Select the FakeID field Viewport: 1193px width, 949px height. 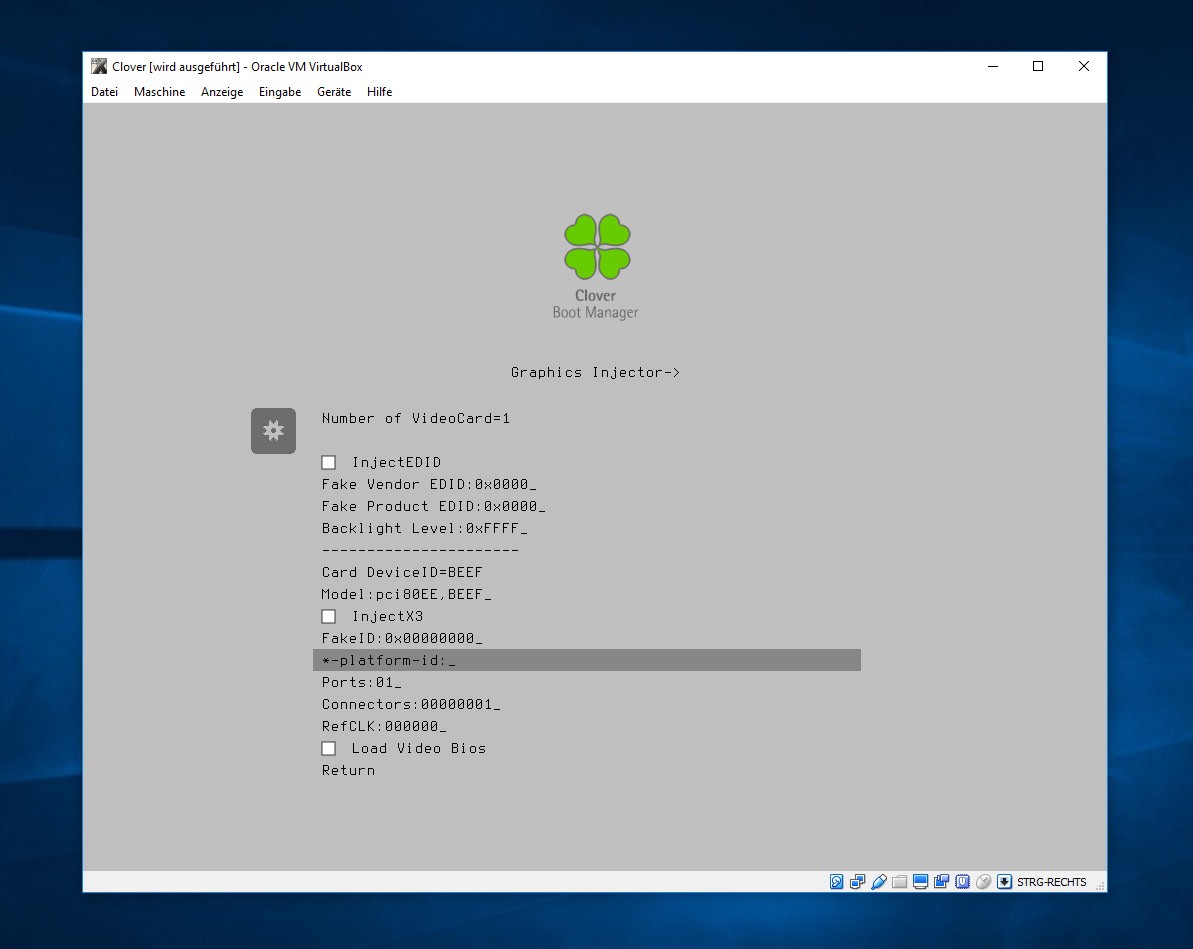tap(402, 638)
